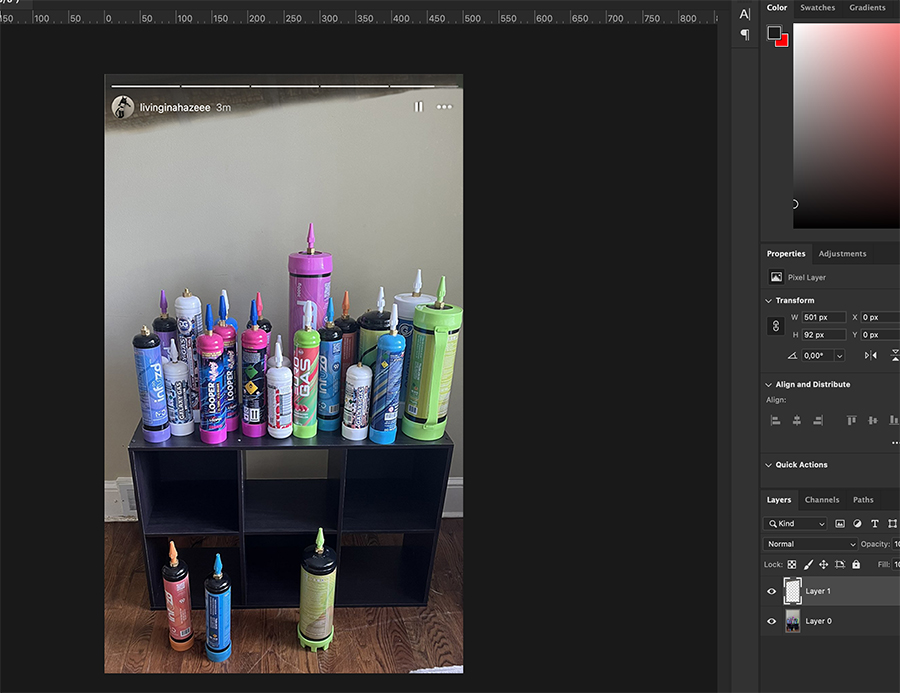Viewport: 900px width, 693px height.
Task: Align horizontal centers
Action: 797,420
